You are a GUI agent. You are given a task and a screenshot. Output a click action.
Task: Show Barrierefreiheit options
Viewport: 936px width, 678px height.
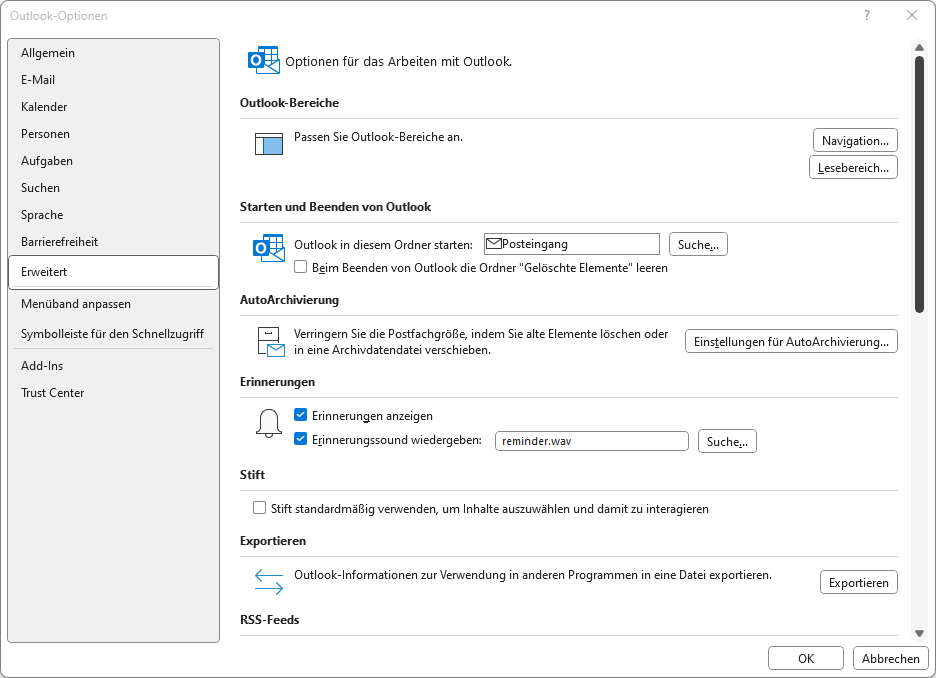pyautogui.click(x=113, y=242)
